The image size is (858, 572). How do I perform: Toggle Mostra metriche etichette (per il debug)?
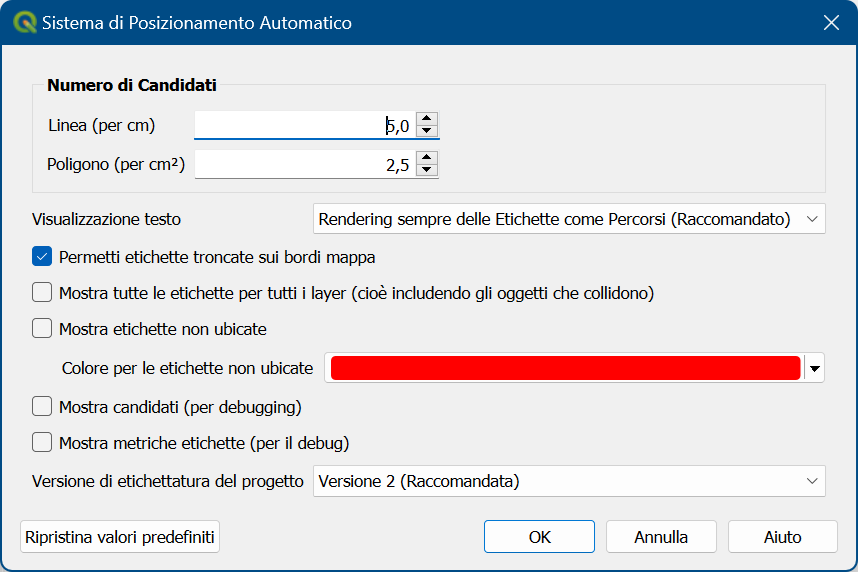tap(42, 442)
